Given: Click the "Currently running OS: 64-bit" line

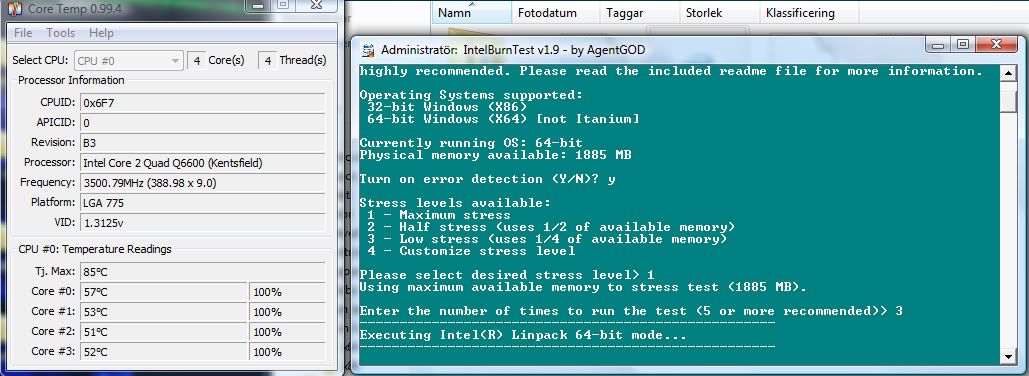Looking at the screenshot, I should (471, 143).
